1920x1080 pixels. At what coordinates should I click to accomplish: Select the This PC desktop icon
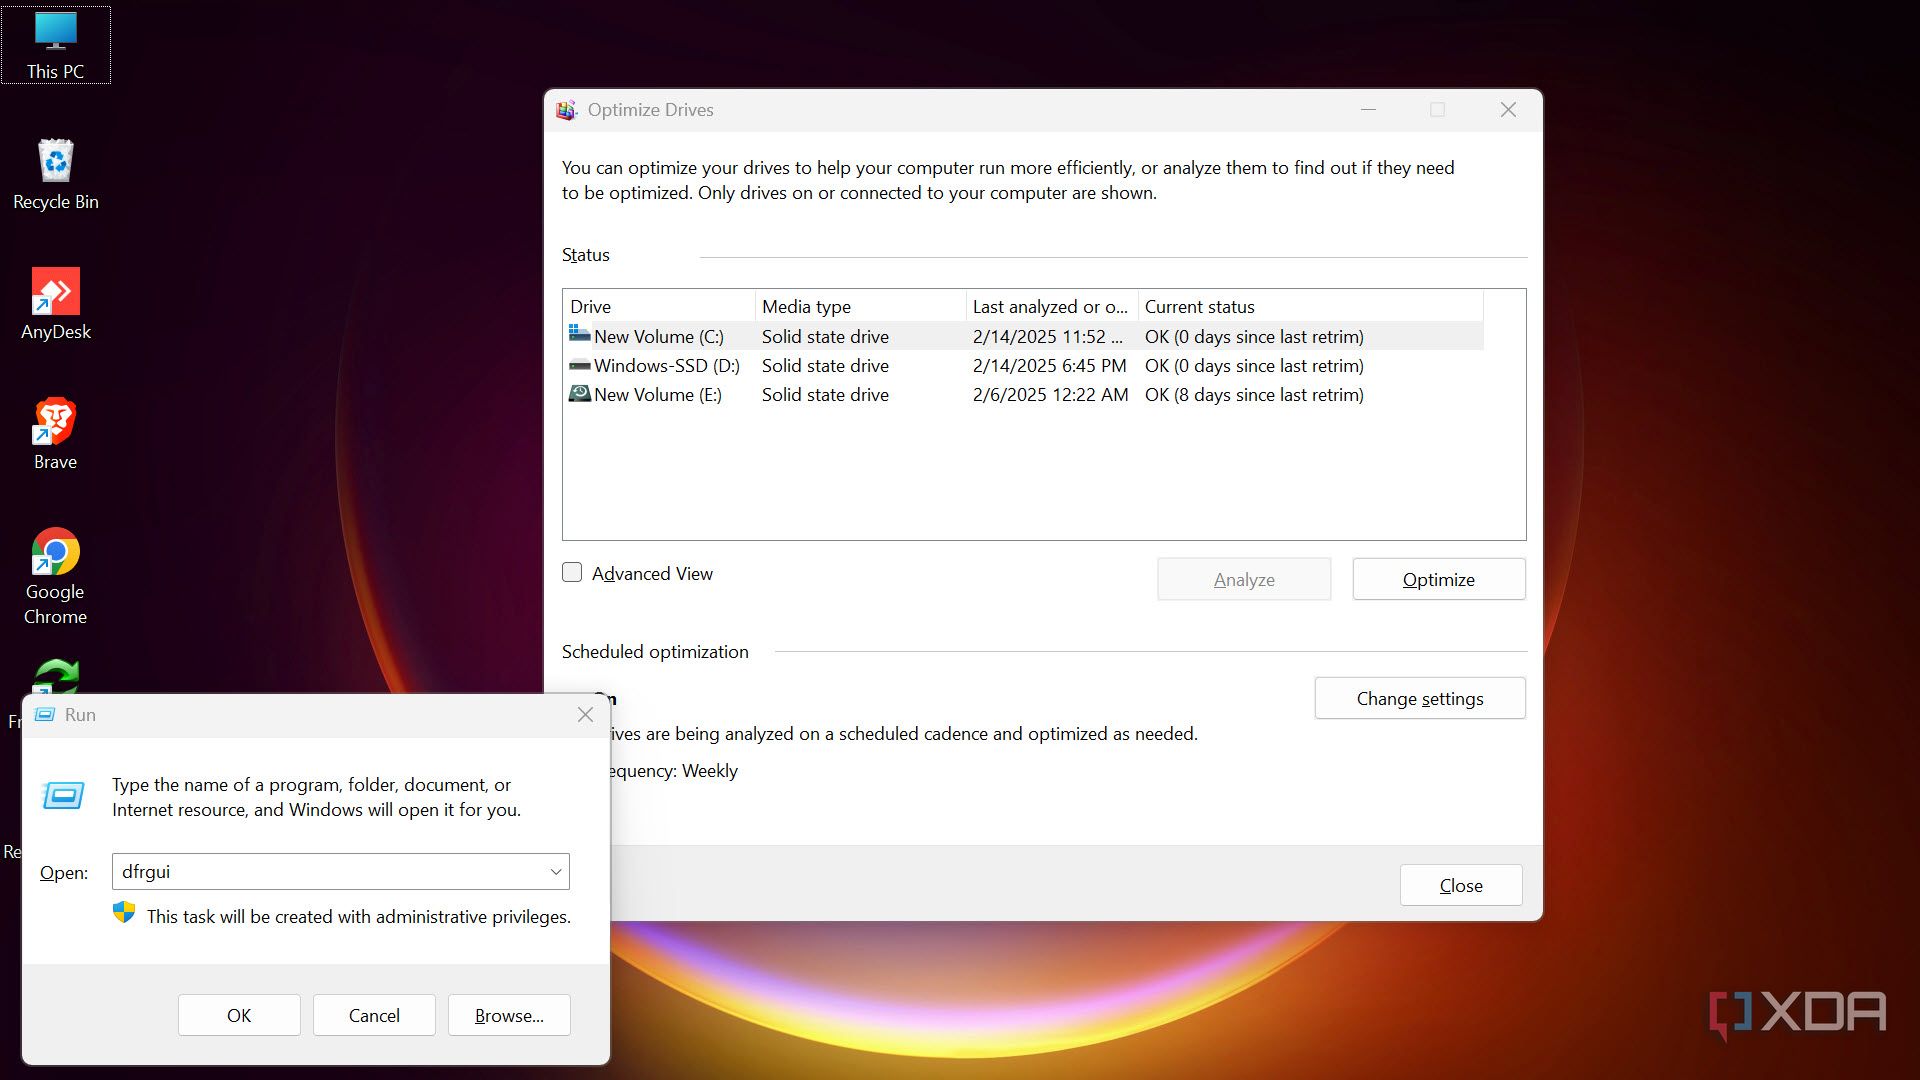click(x=55, y=45)
